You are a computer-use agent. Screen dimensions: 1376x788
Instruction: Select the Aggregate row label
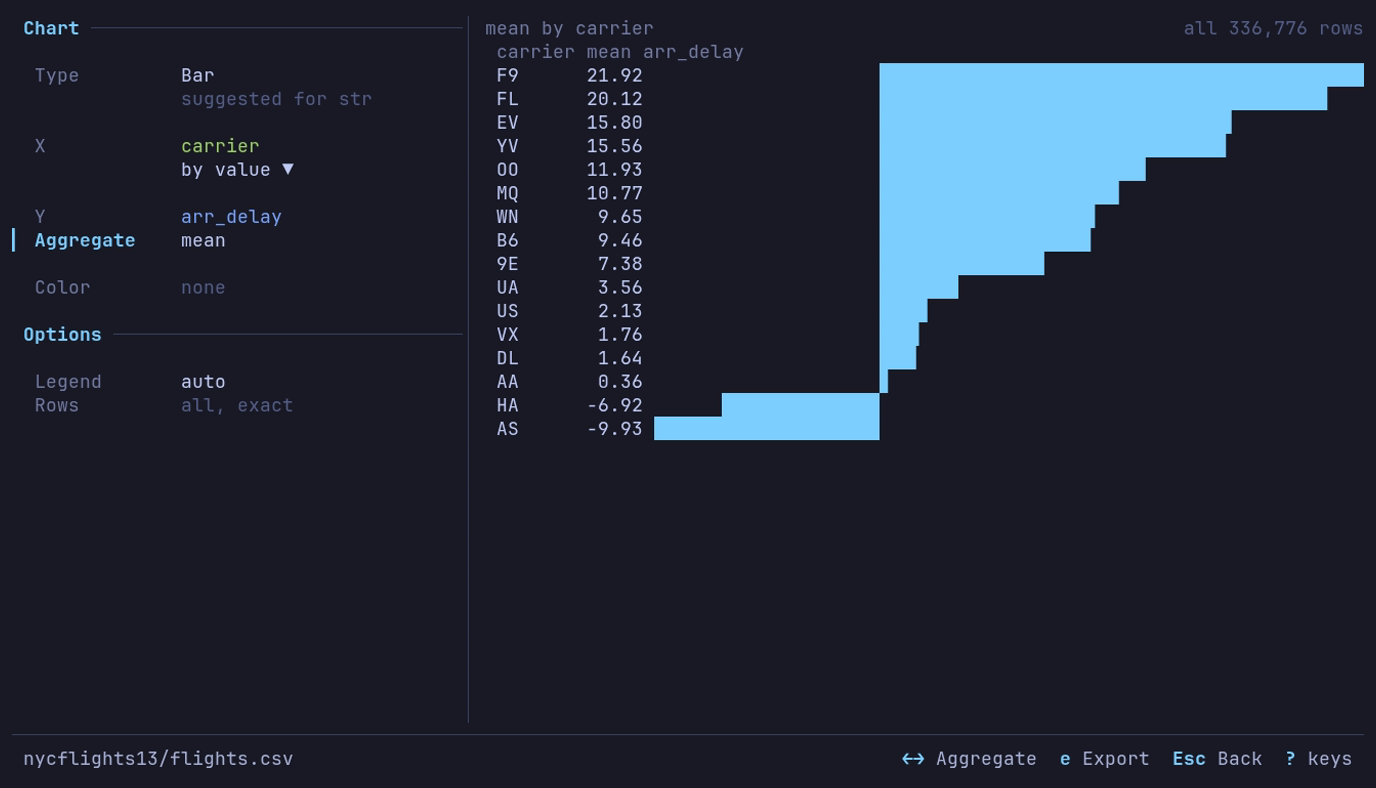click(x=85, y=240)
